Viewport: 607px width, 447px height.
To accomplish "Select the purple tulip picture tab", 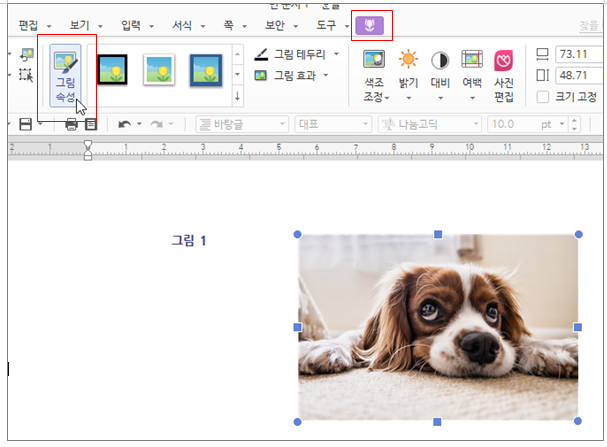I will pos(370,26).
